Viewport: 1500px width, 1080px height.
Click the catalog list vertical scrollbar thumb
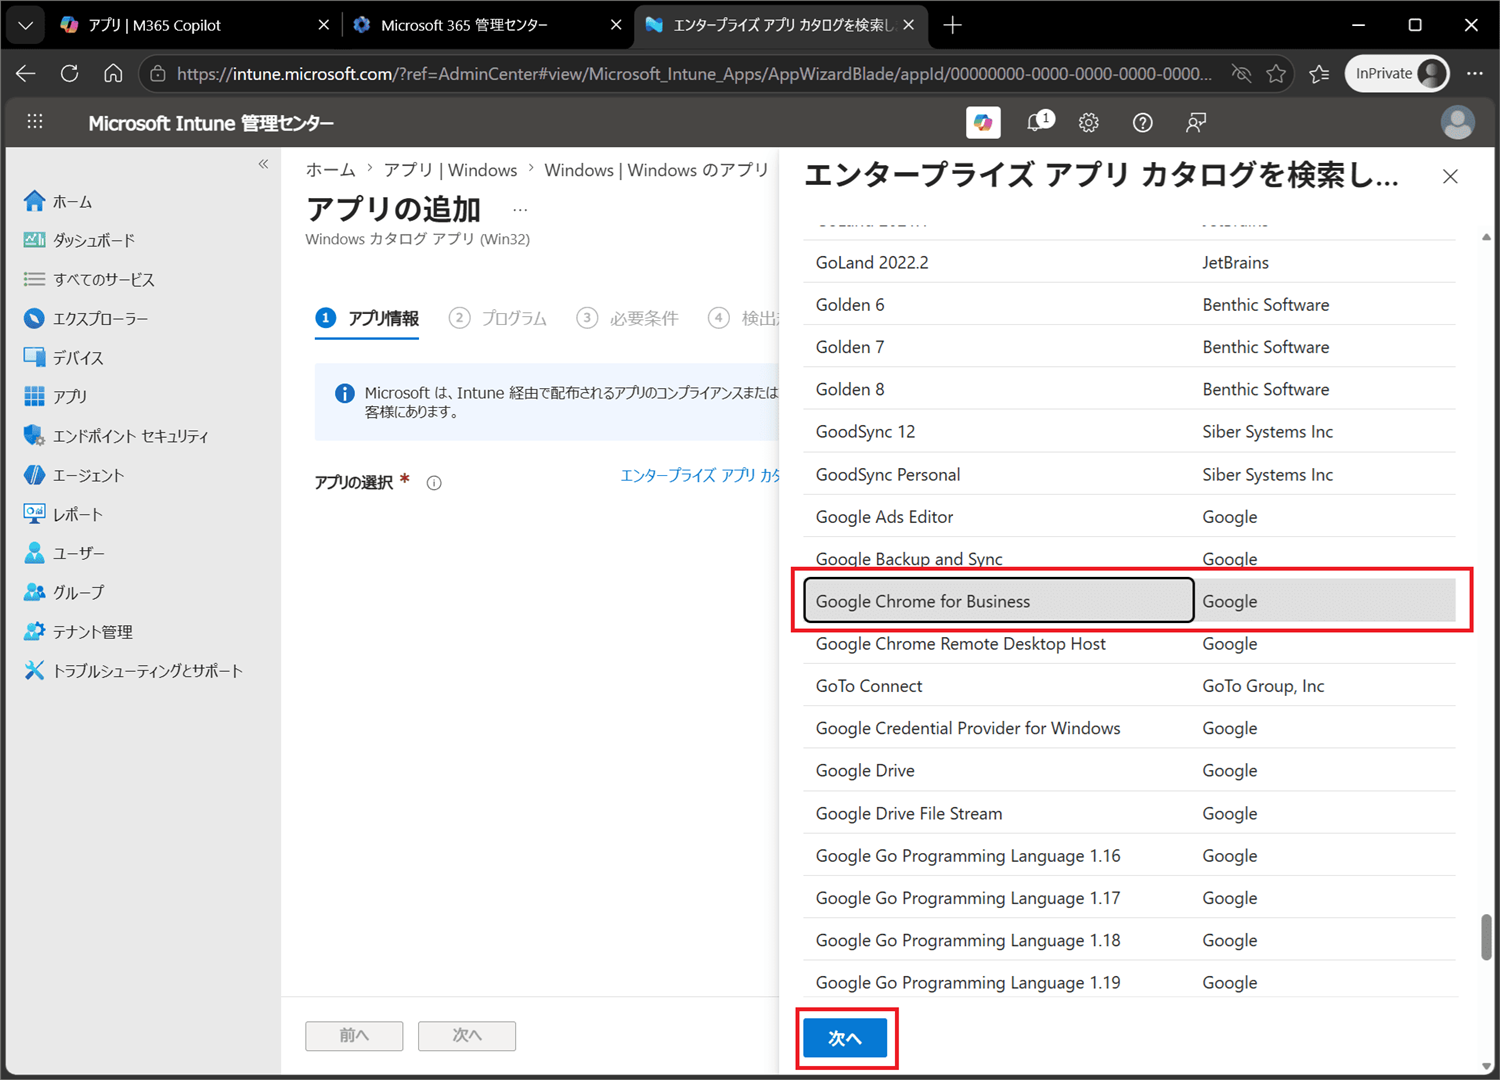click(x=1486, y=937)
